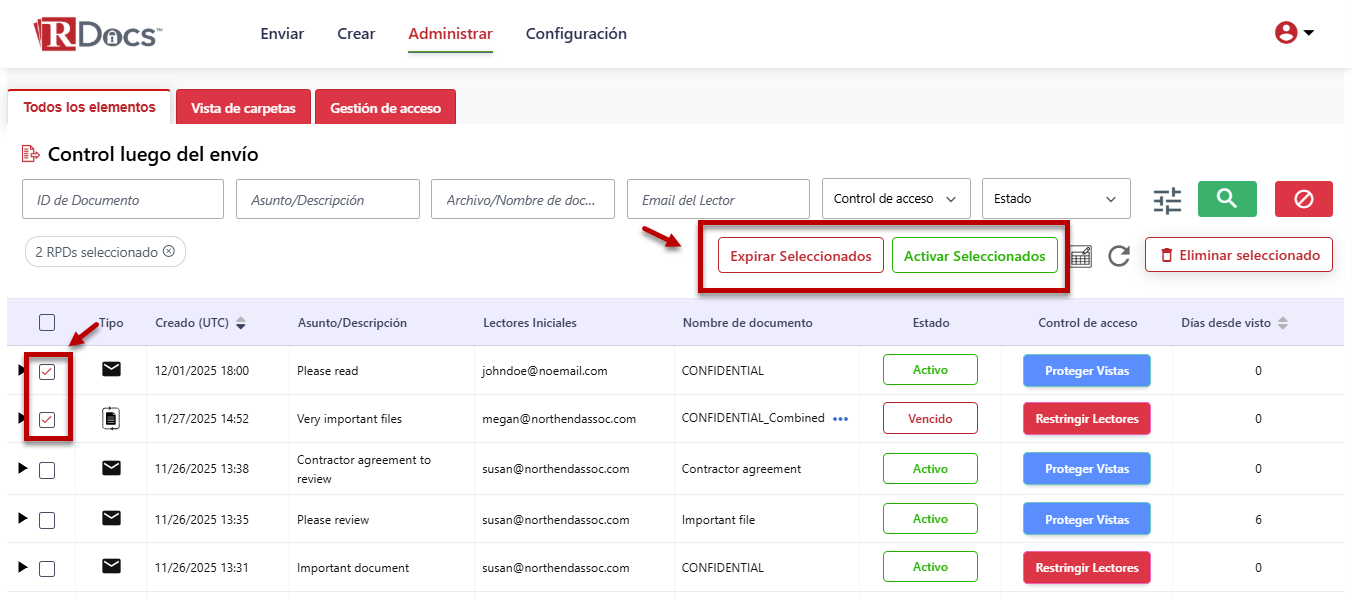The height and width of the screenshot is (599, 1352).
Task: Uncheck the Please read row checkbox
Action: (x=47, y=372)
